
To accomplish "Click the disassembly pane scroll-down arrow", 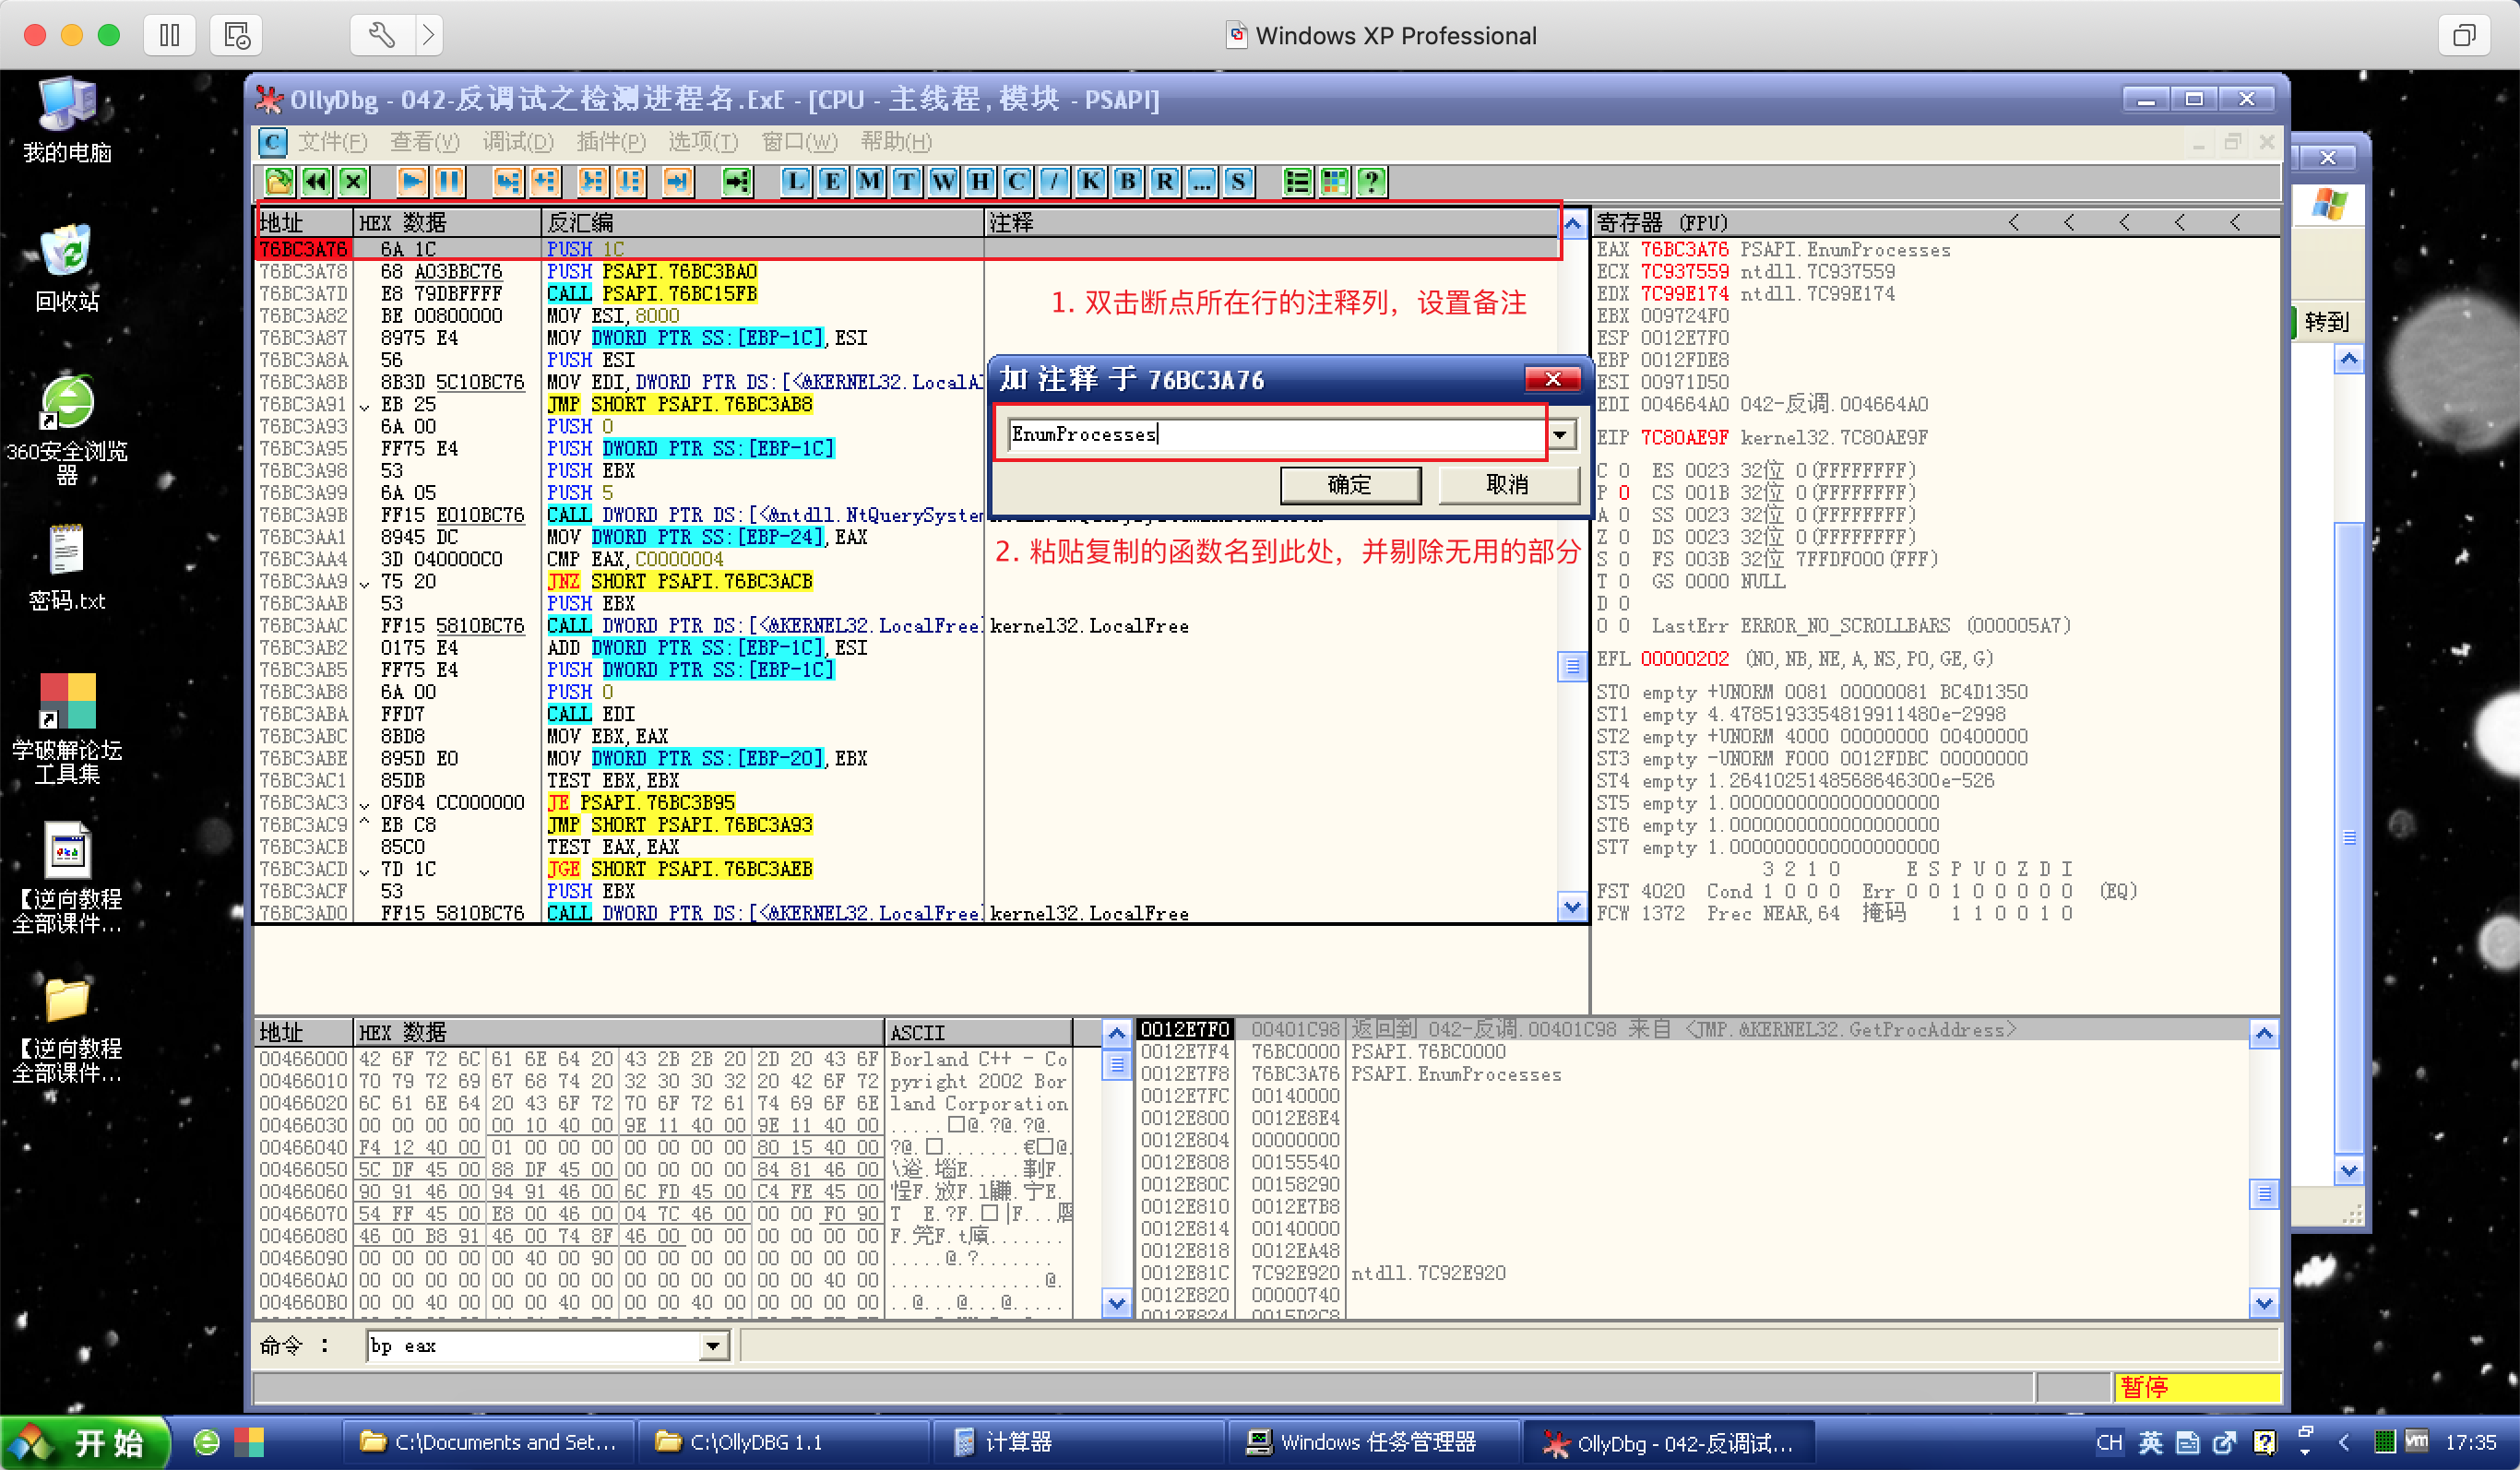I will pyautogui.click(x=1572, y=907).
